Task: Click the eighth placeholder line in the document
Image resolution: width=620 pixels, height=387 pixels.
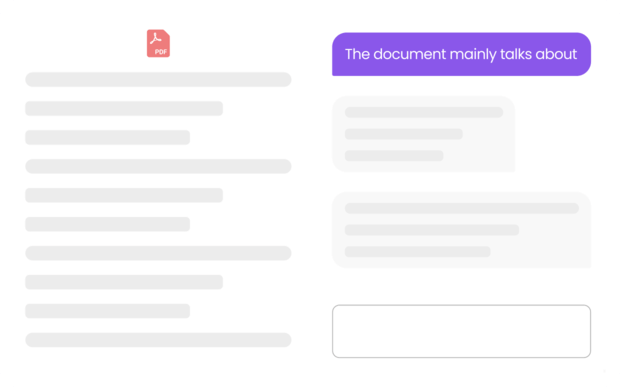Action: click(124, 282)
